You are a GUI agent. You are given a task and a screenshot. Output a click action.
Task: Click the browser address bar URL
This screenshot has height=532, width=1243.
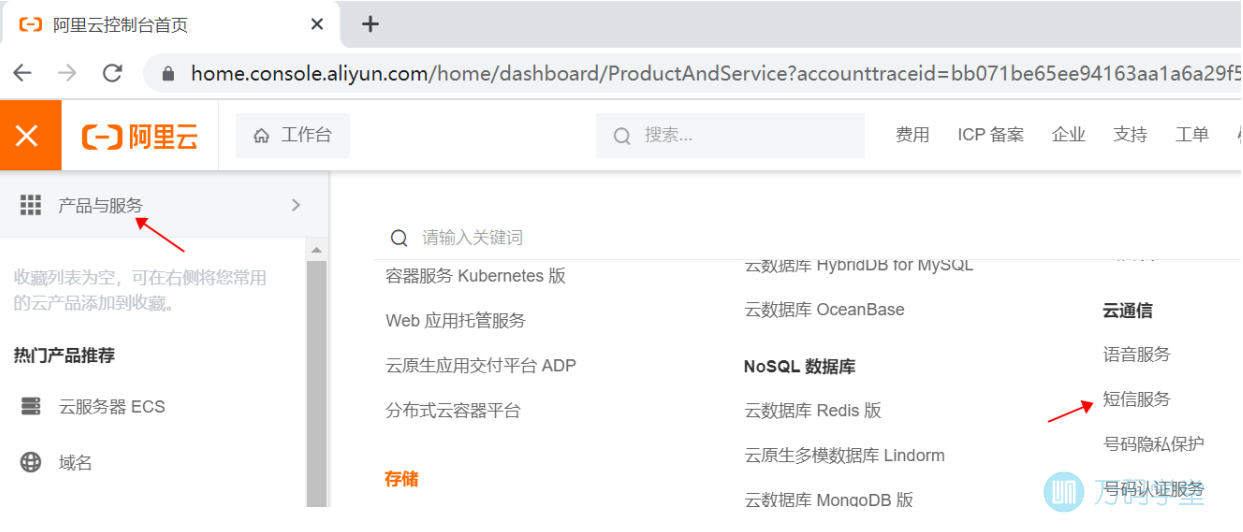(715, 74)
